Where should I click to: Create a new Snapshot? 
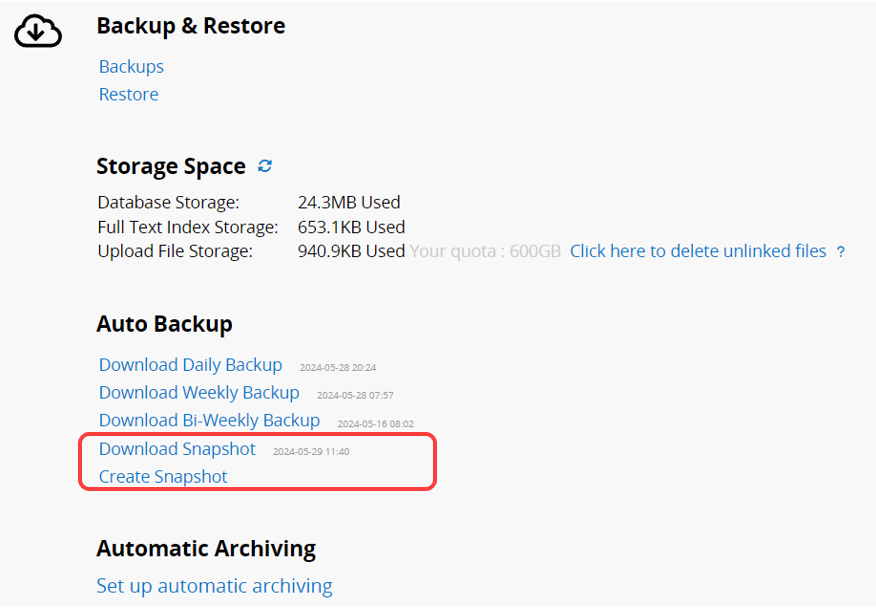(163, 477)
